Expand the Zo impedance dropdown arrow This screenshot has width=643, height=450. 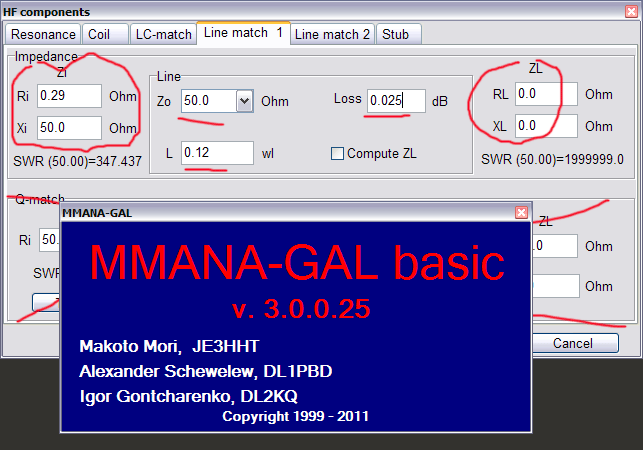coord(245,101)
